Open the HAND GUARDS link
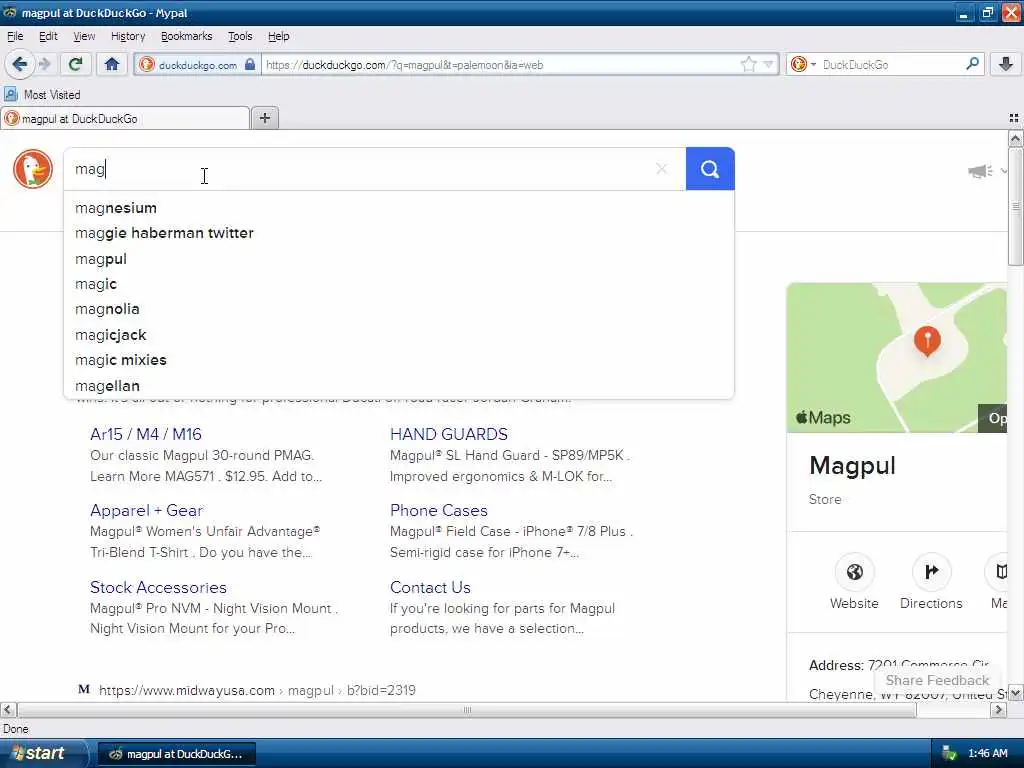This screenshot has height=768, width=1024. pos(449,434)
